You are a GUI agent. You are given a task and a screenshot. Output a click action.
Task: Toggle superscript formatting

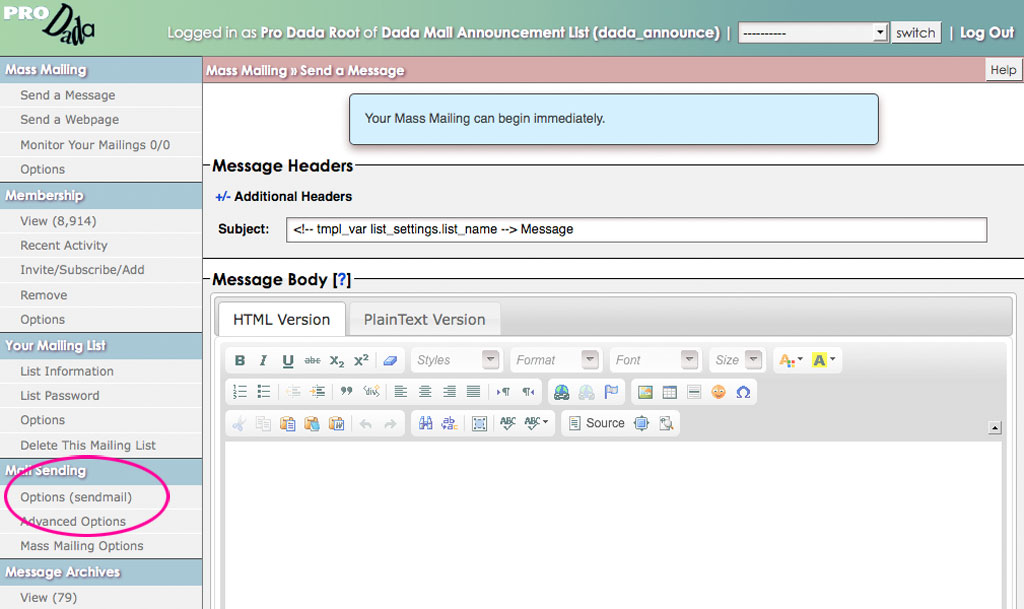[x=361, y=360]
